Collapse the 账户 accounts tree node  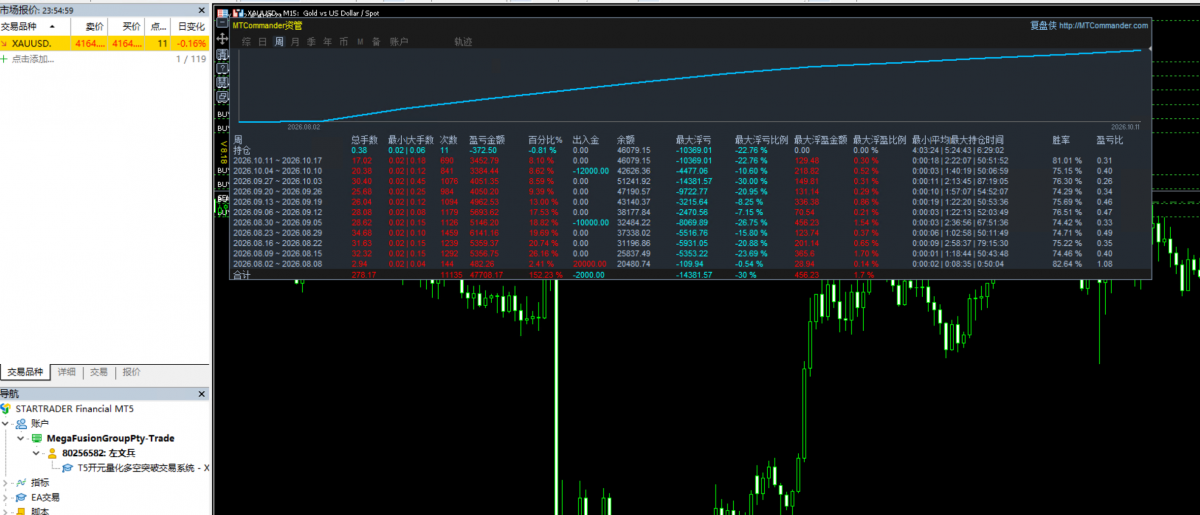(7, 423)
